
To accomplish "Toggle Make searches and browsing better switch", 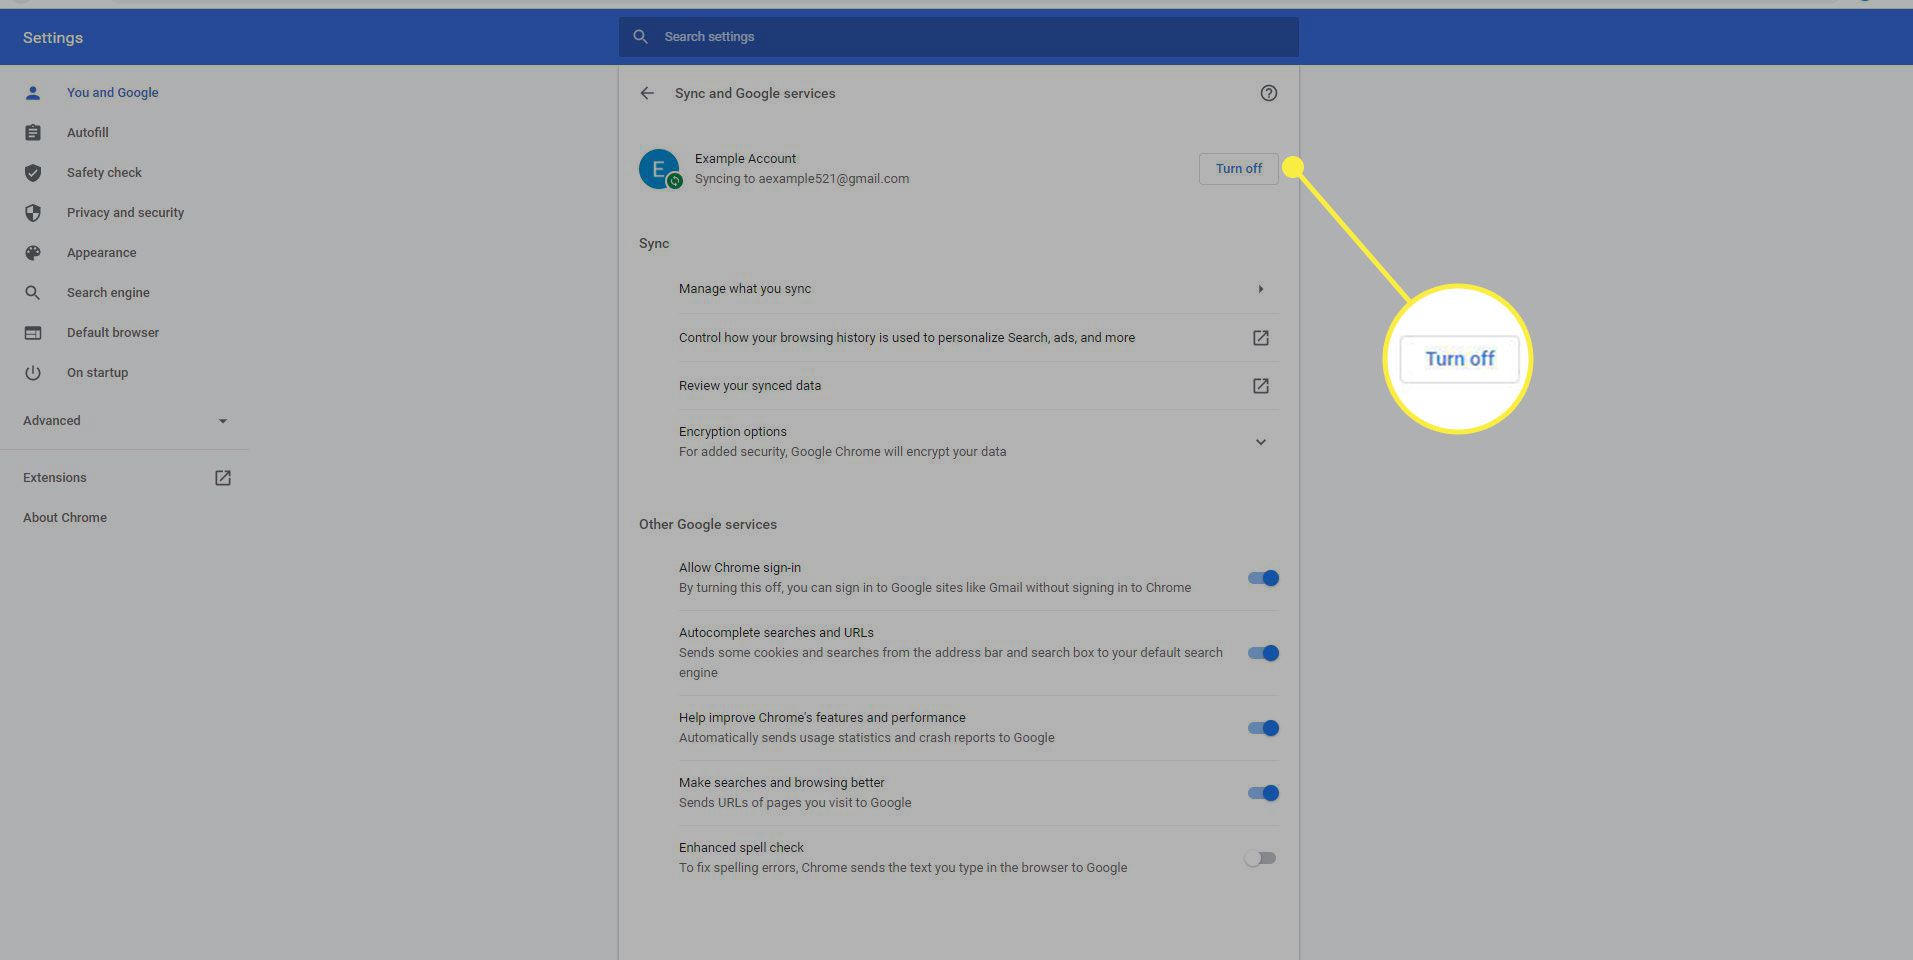I will click(1263, 793).
